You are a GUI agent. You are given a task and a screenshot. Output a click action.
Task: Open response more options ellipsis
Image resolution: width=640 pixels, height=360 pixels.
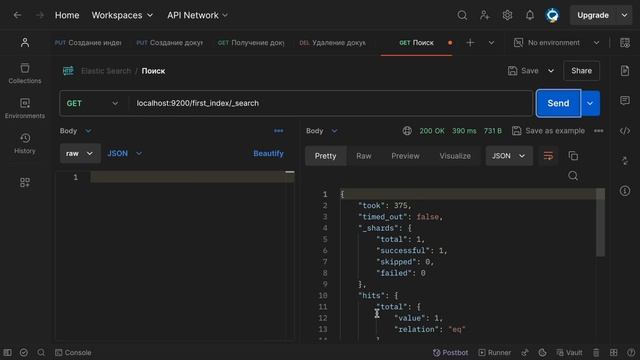point(598,131)
